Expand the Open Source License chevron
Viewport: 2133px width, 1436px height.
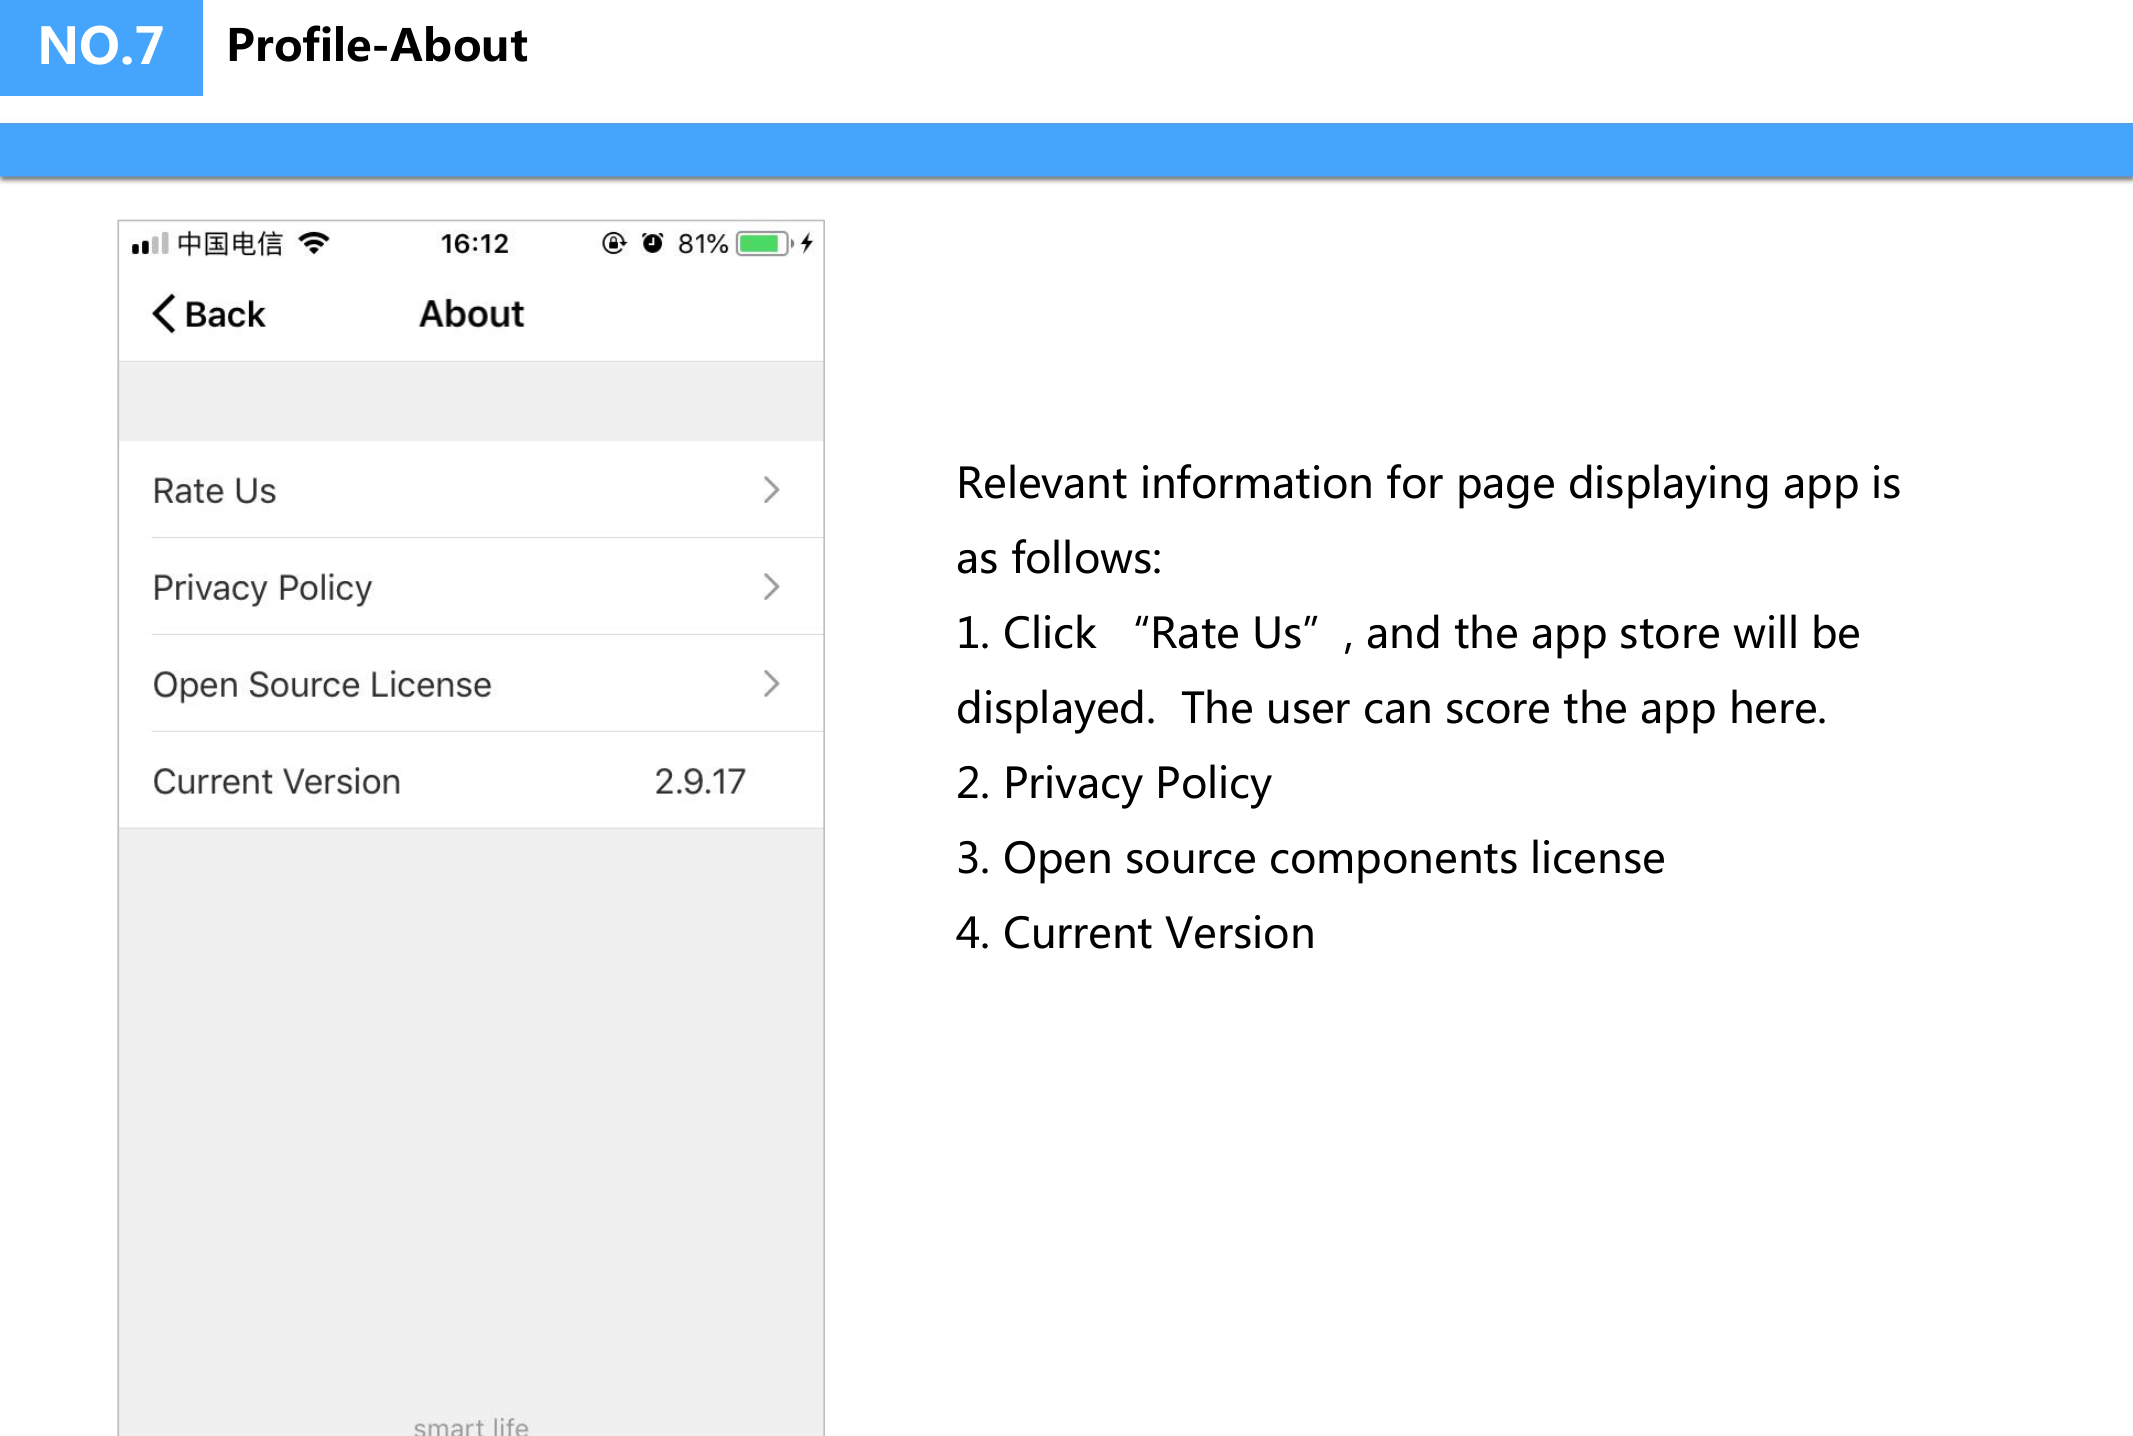click(x=771, y=684)
